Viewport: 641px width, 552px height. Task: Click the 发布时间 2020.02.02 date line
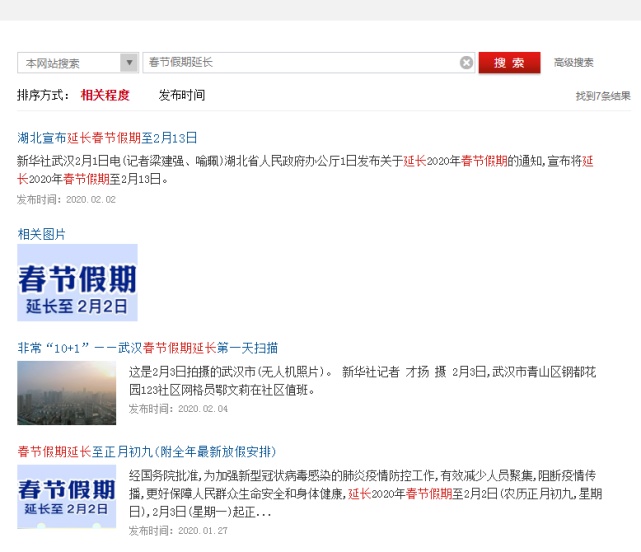(x=66, y=200)
